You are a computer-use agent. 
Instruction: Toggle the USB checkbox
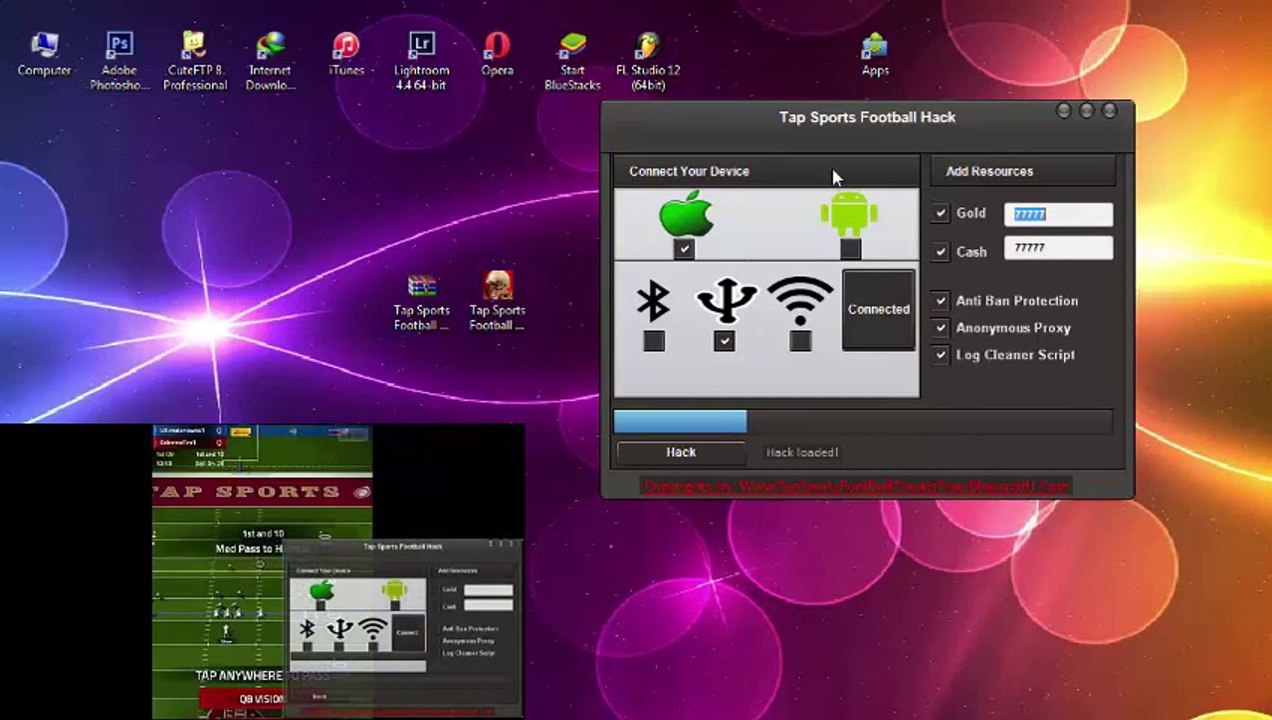(x=724, y=341)
